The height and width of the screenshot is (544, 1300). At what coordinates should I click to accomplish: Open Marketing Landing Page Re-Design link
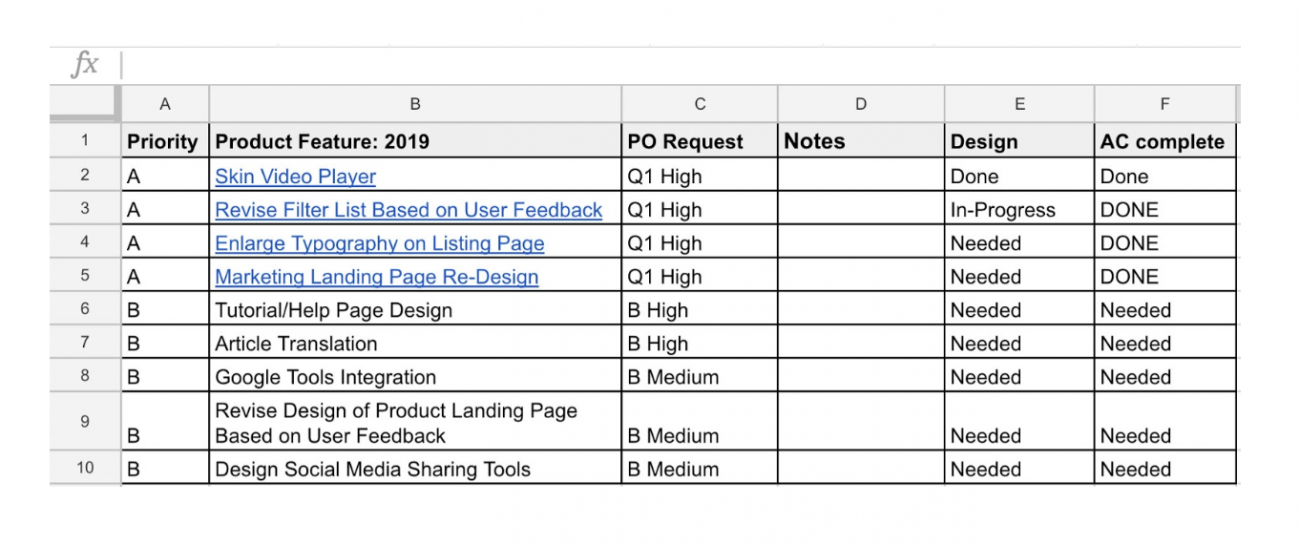(x=377, y=277)
